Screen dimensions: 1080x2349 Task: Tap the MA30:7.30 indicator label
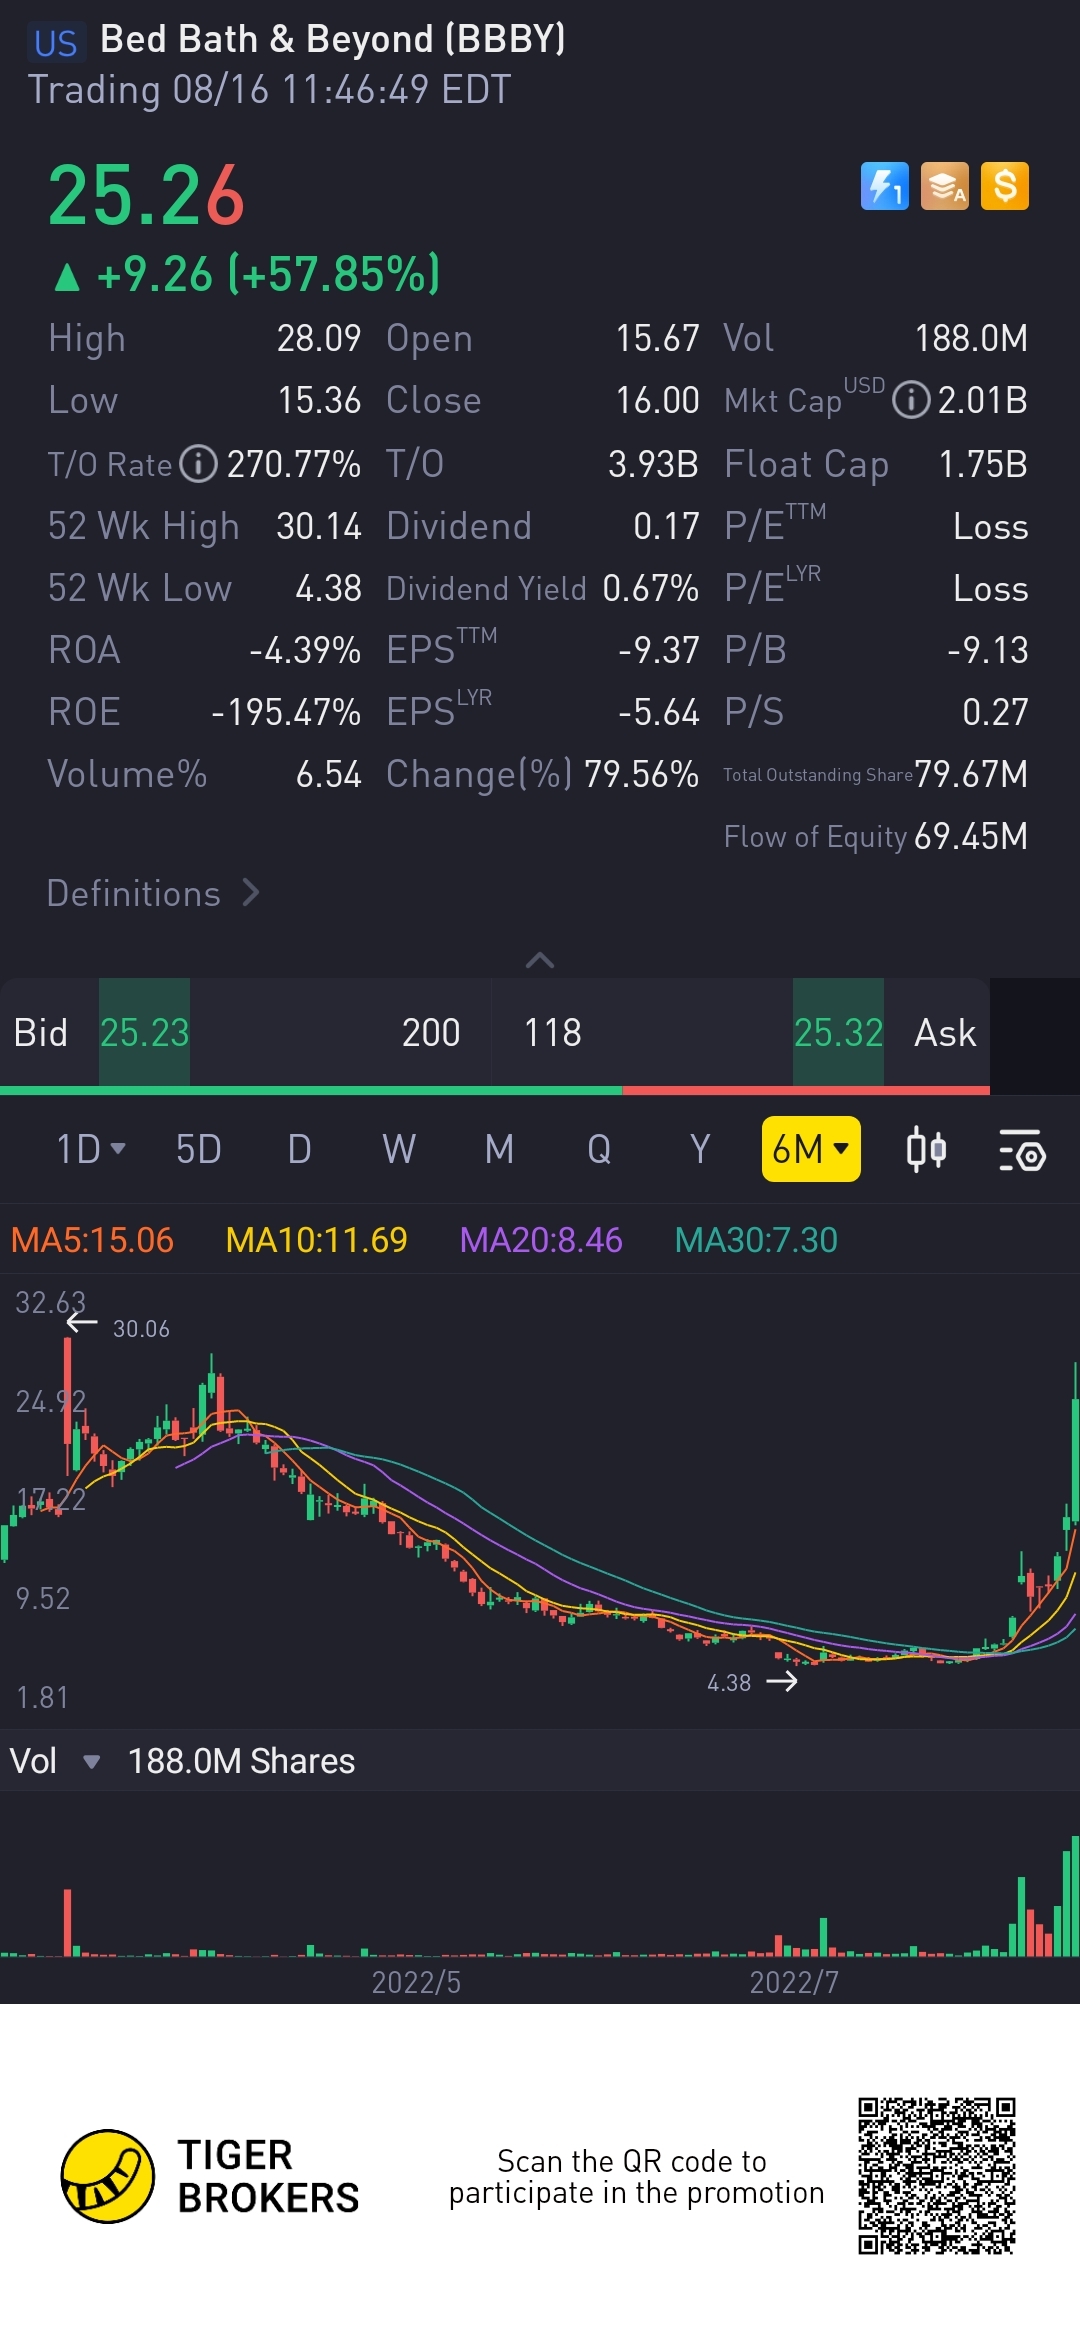(x=756, y=1240)
